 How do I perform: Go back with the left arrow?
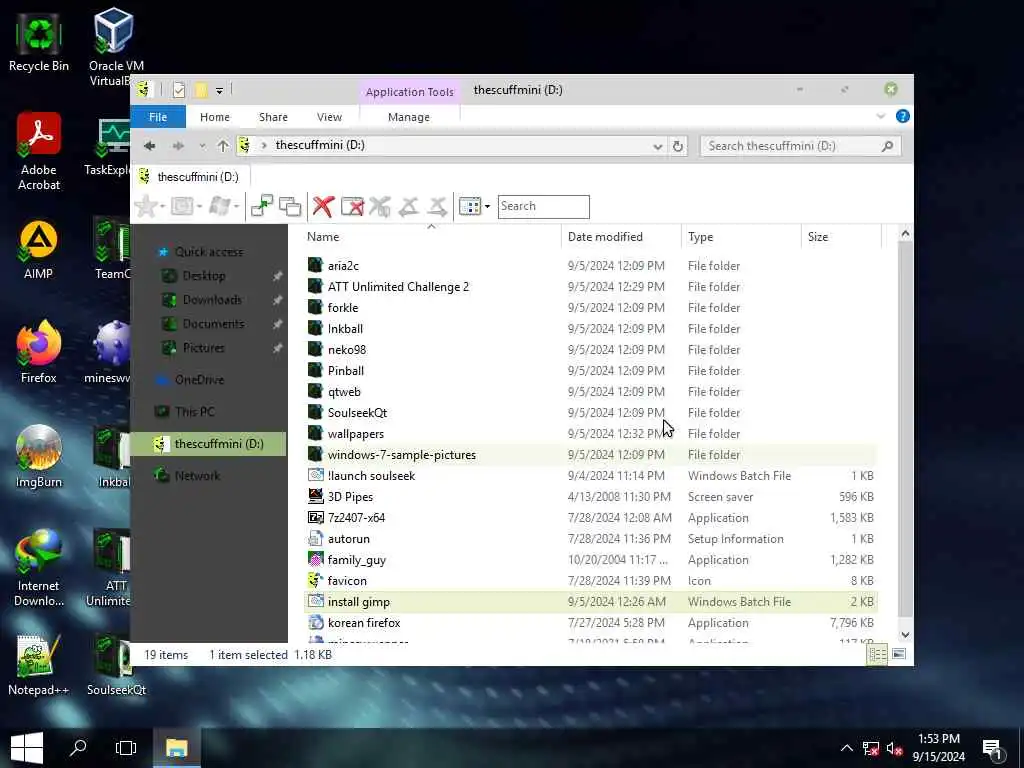[150, 146]
